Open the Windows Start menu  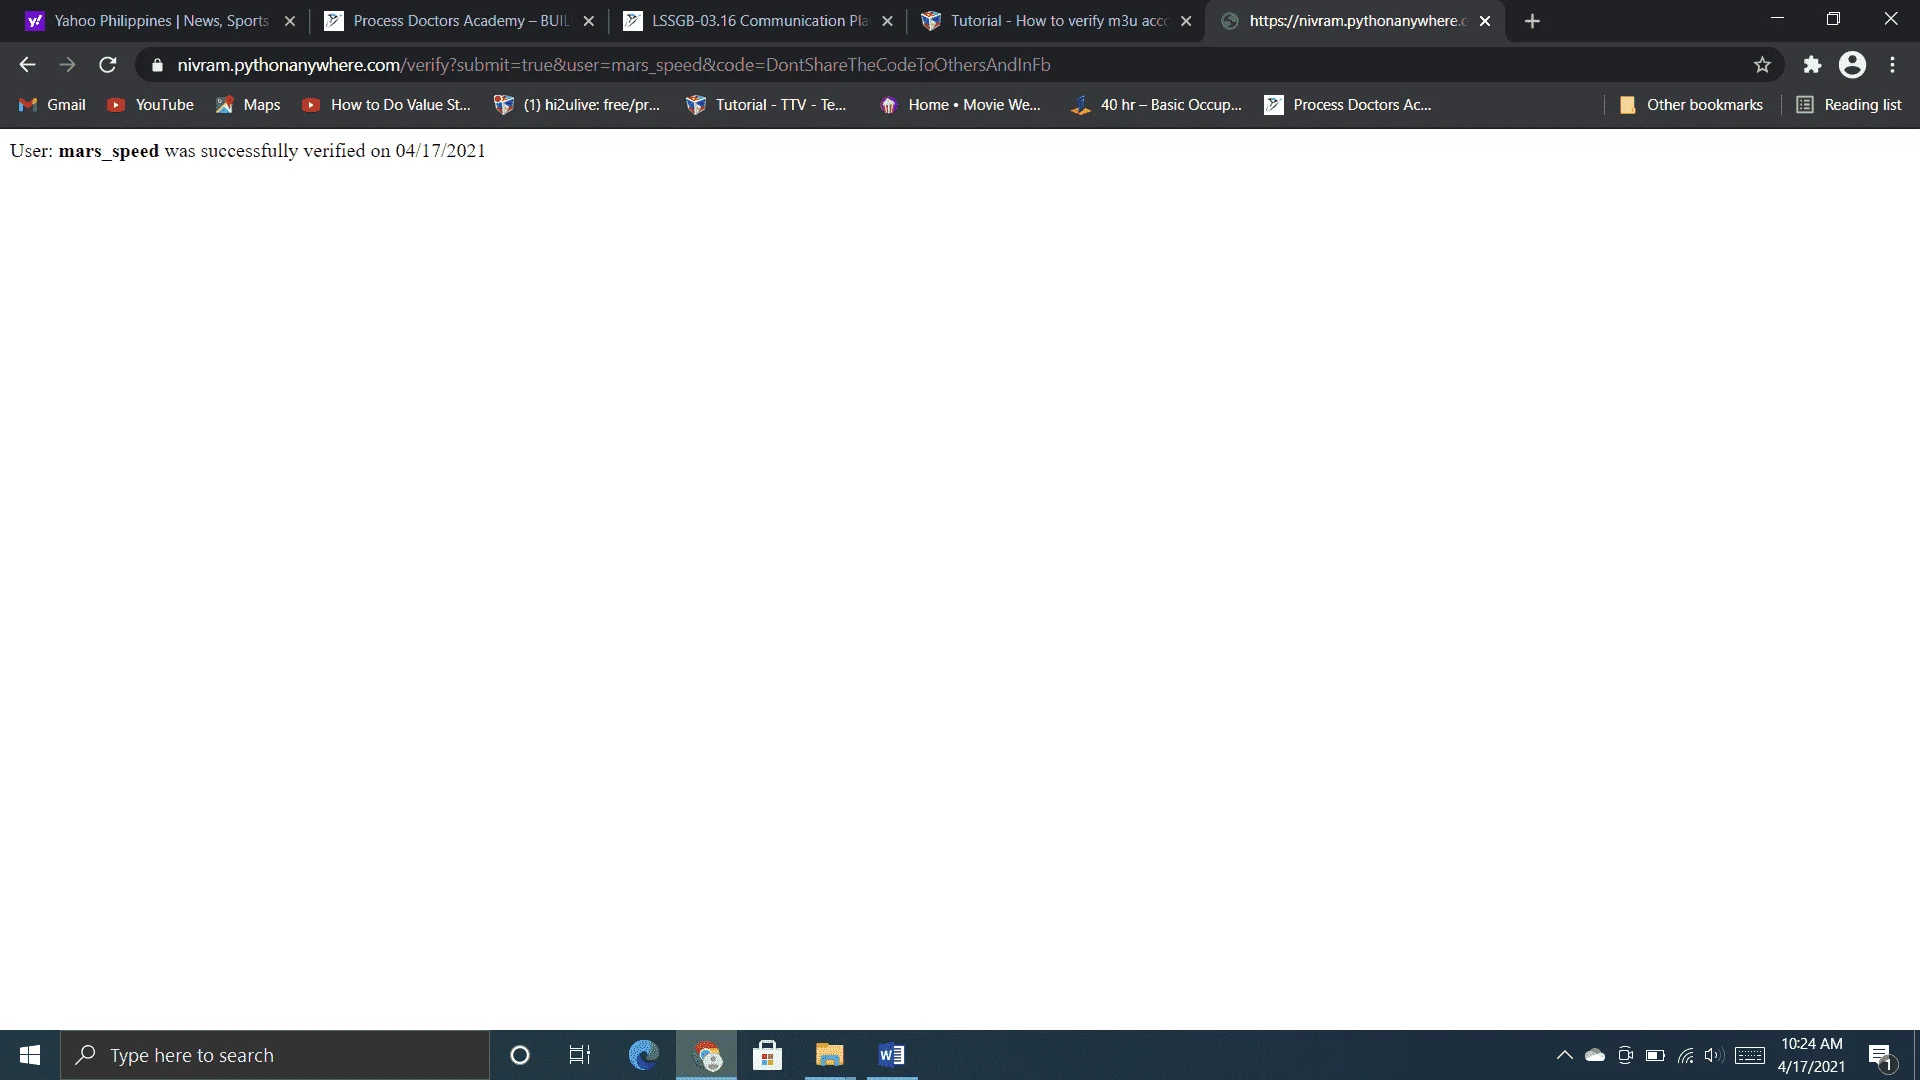pyautogui.click(x=30, y=1055)
